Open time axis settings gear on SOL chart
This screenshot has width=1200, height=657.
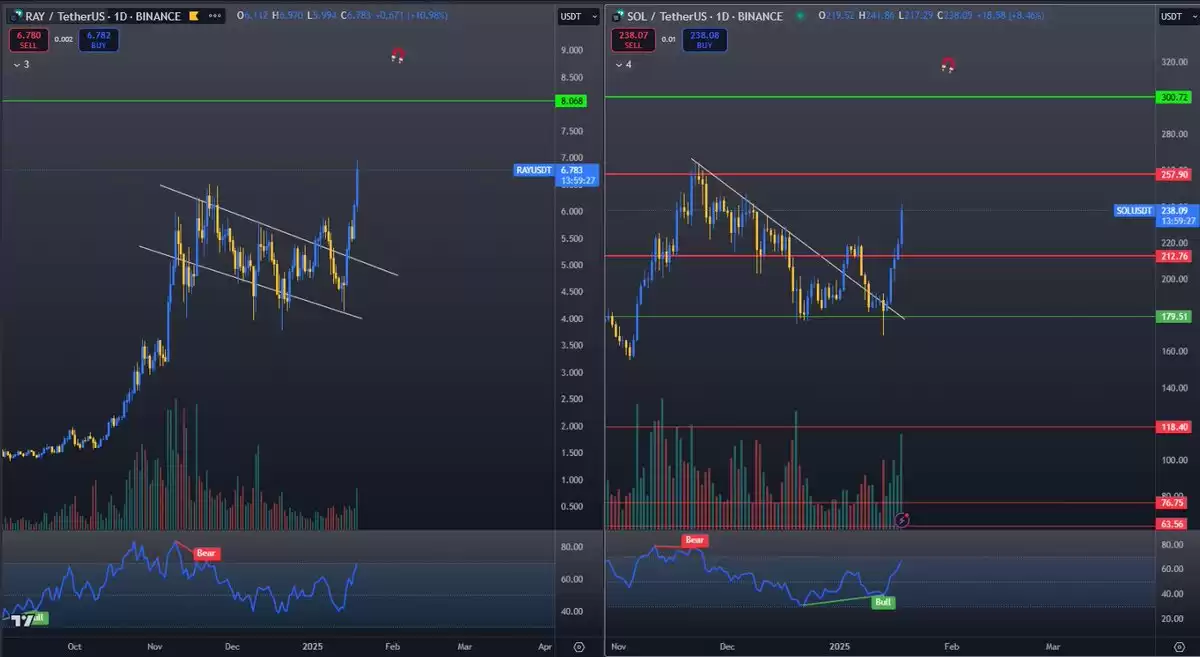pos(1182,646)
